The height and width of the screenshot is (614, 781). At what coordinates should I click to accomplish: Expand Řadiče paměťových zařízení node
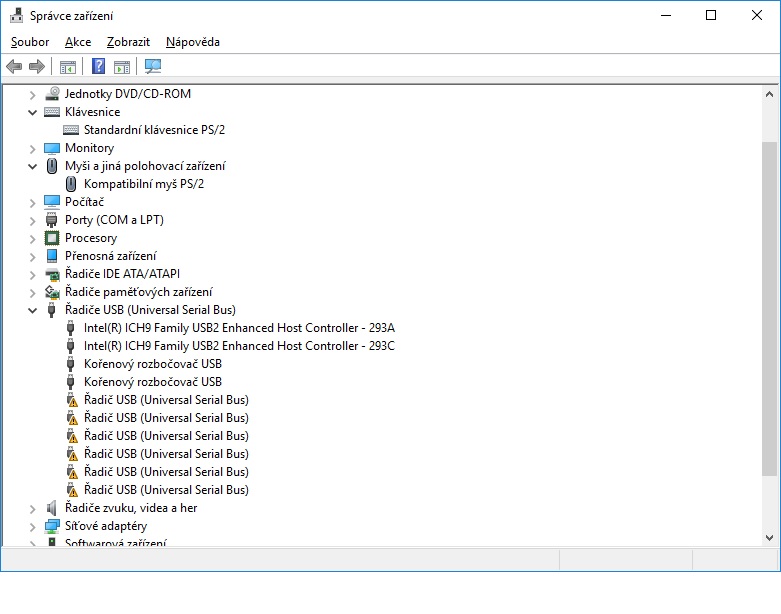(x=32, y=292)
